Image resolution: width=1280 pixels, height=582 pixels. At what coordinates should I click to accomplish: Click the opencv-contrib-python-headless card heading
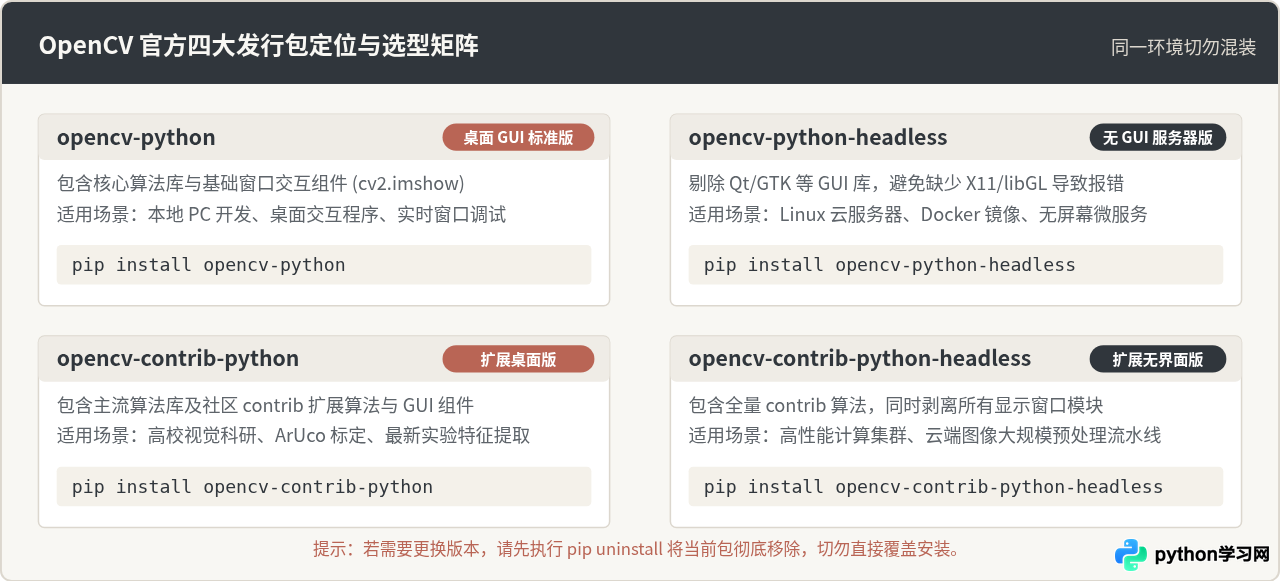tap(860, 359)
